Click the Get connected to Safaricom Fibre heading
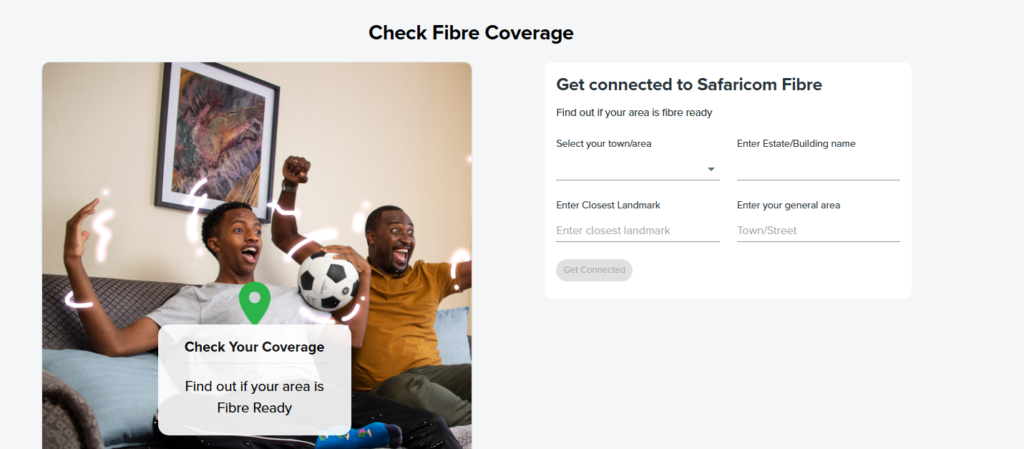Image resolution: width=1024 pixels, height=449 pixels. (689, 85)
